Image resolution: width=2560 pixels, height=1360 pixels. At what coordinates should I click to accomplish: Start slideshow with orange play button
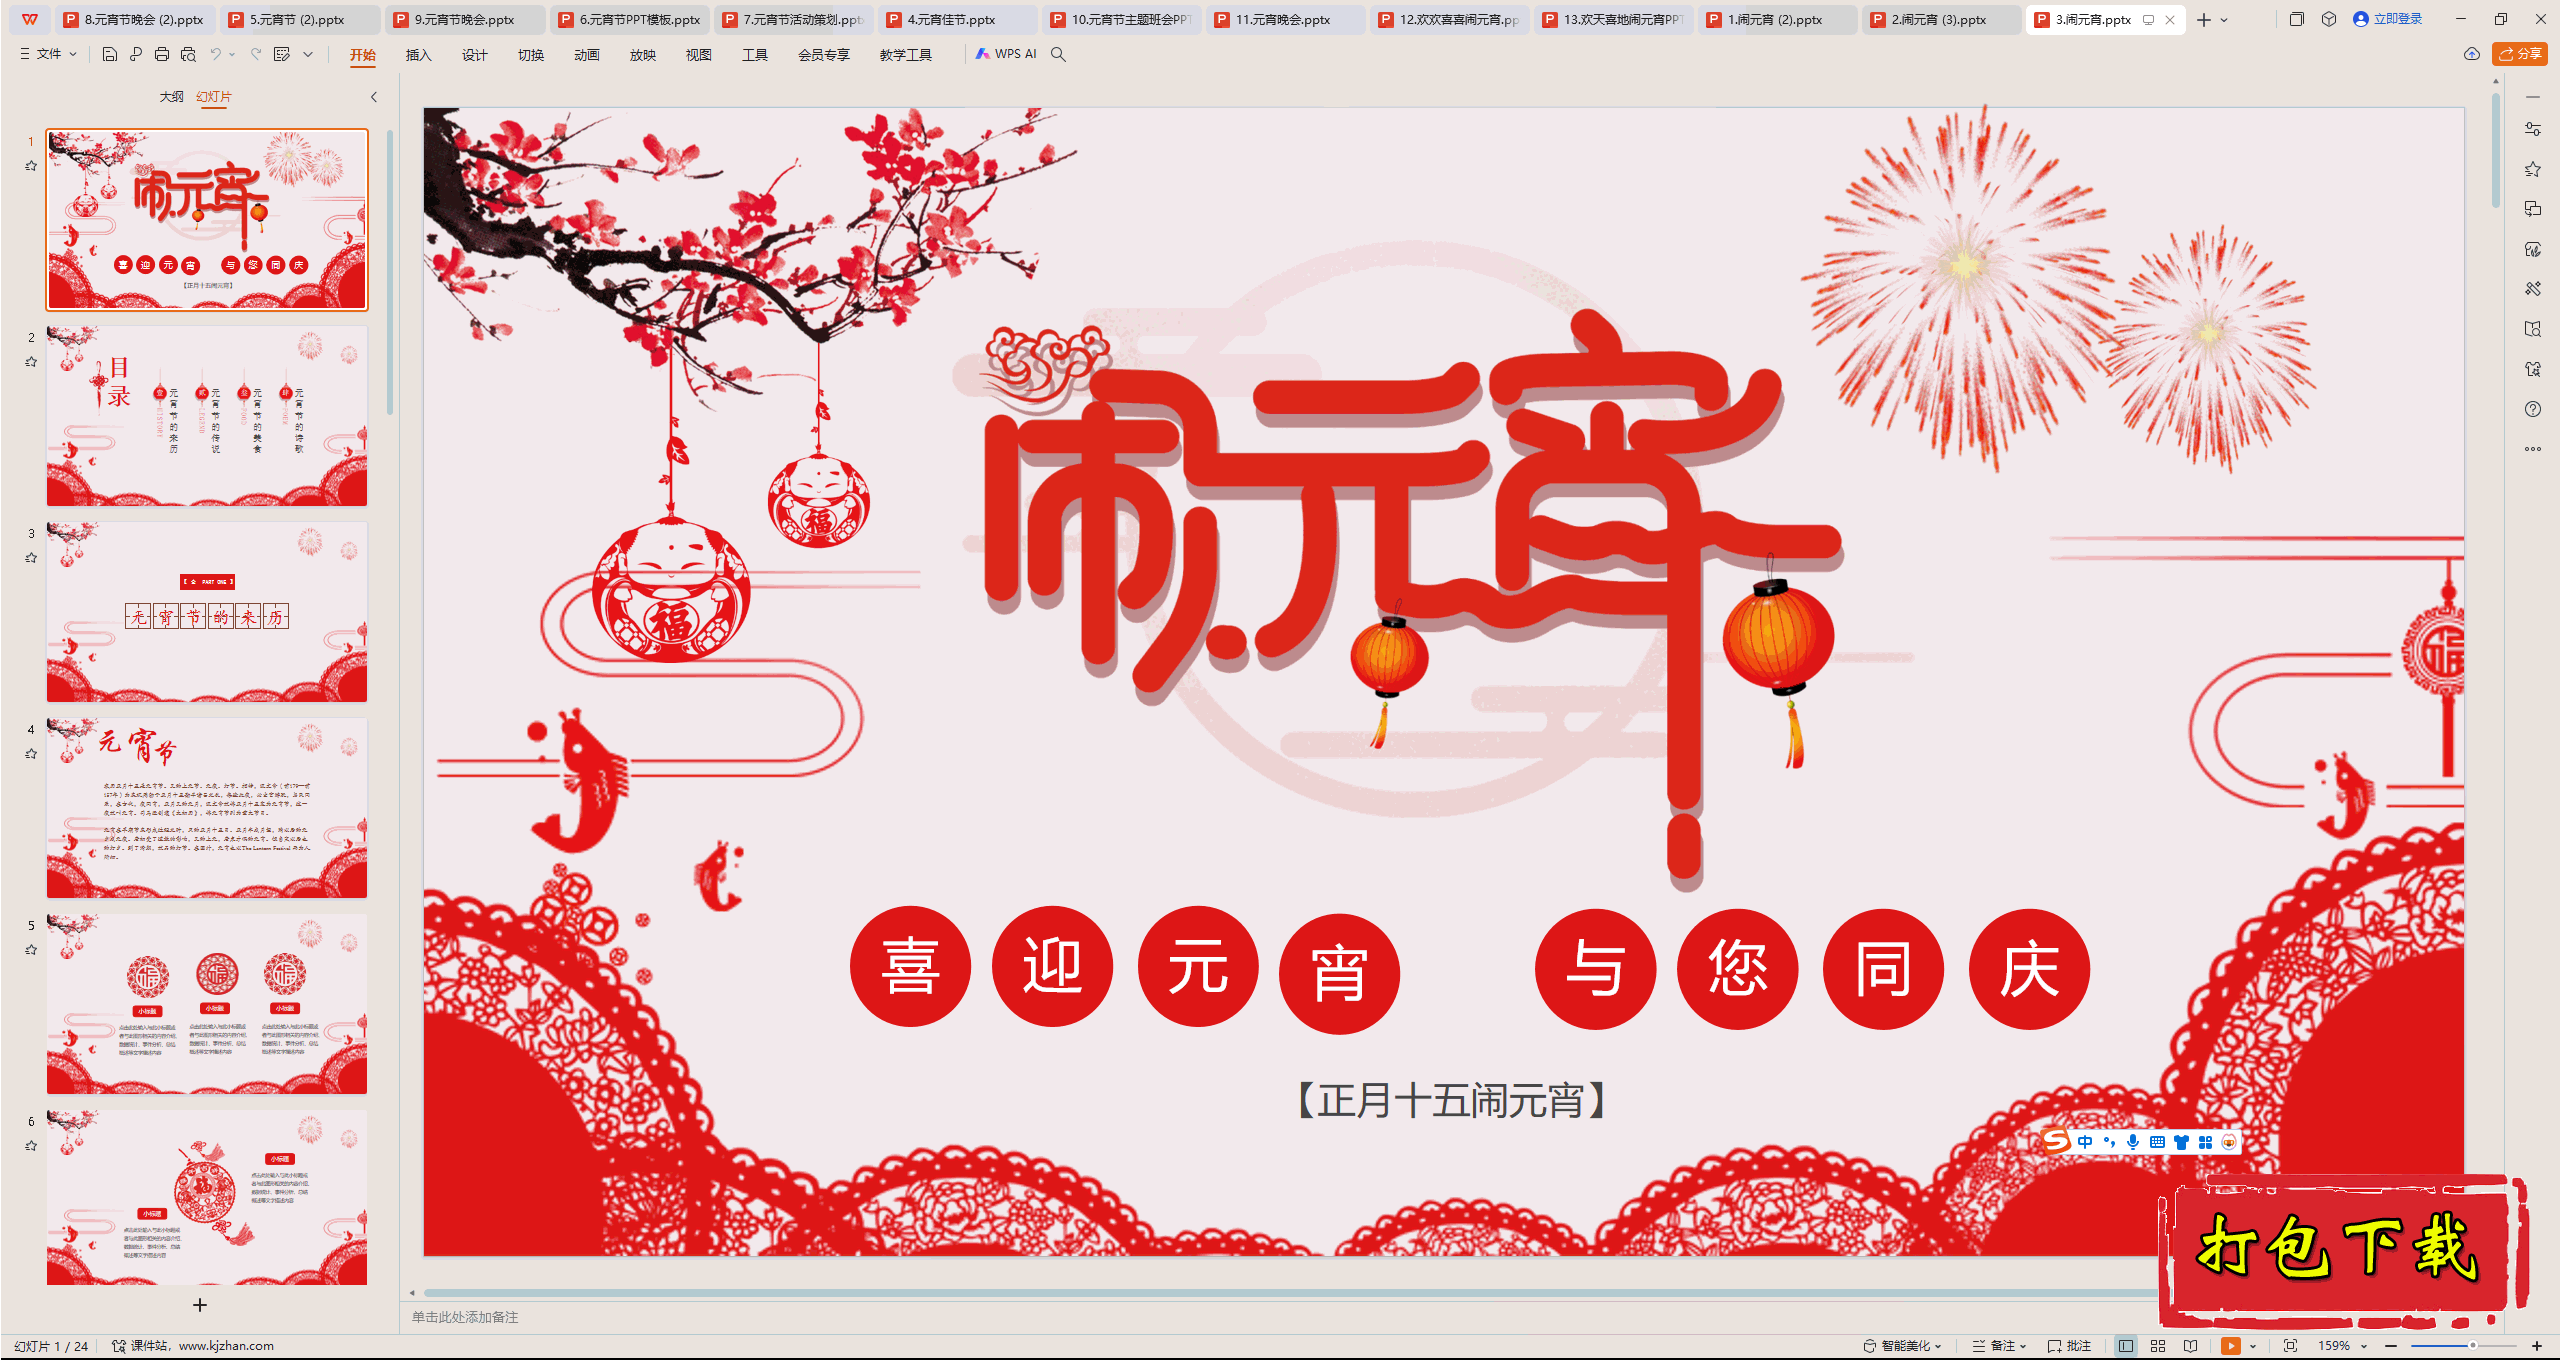[x=2231, y=1346]
